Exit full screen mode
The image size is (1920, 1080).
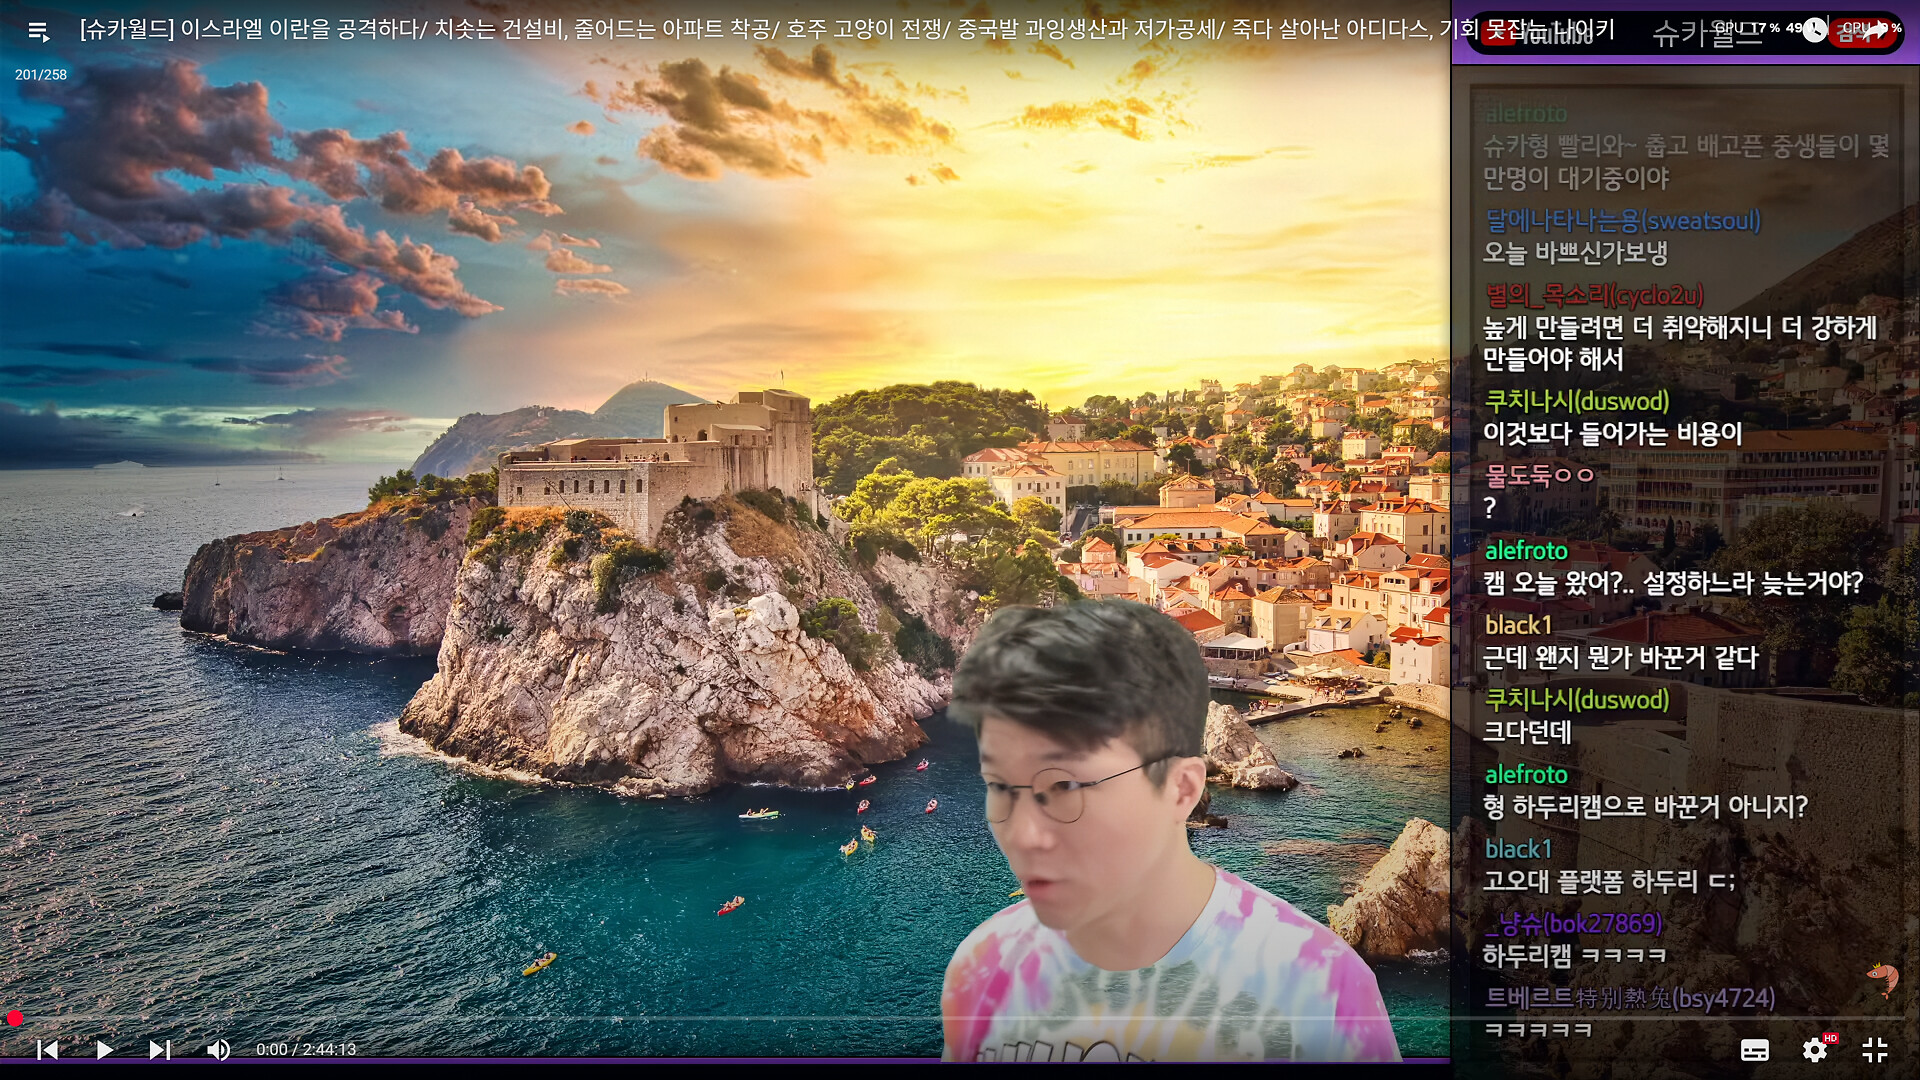[1874, 1050]
